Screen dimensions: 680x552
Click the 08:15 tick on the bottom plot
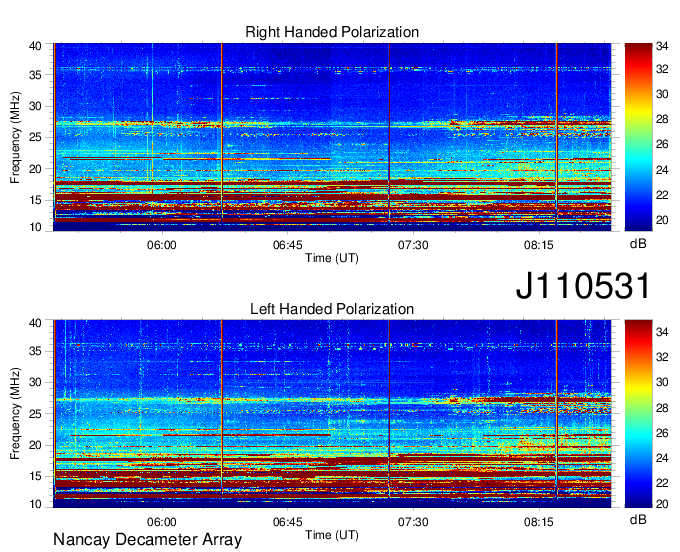click(x=539, y=522)
